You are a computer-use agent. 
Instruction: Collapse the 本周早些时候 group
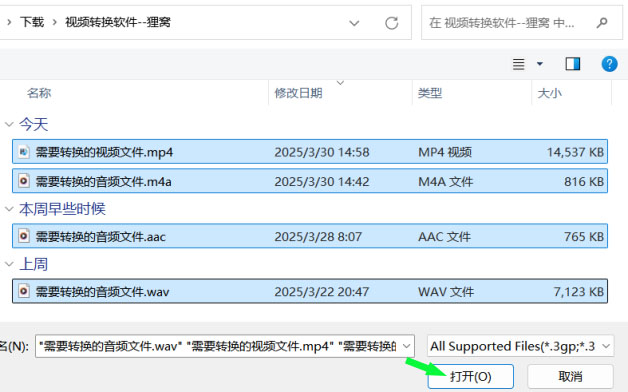[9, 209]
